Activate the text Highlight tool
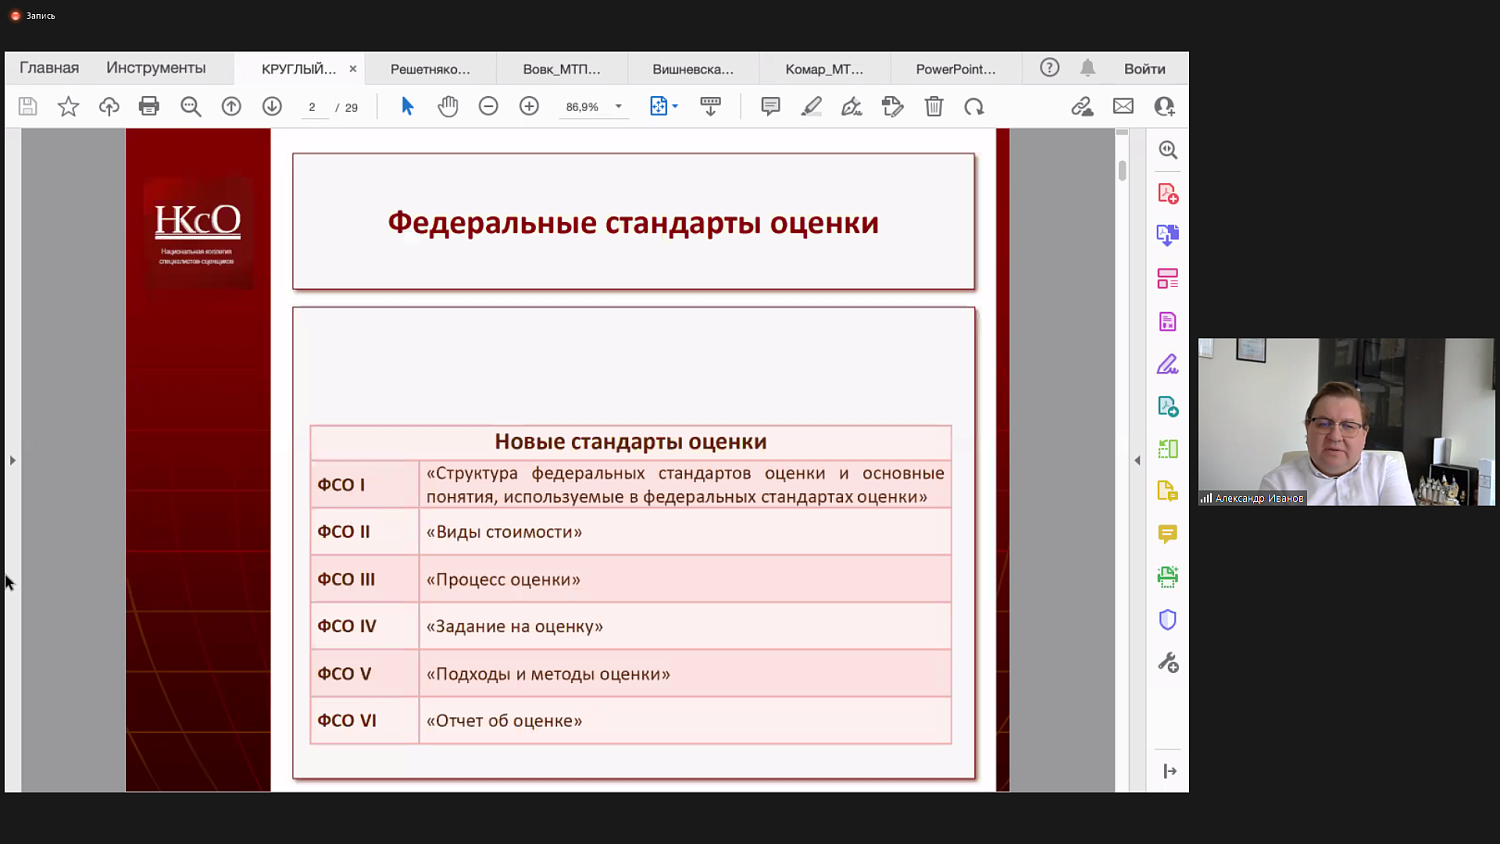This screenshot has width=1500, height=844. pos(811,106)
